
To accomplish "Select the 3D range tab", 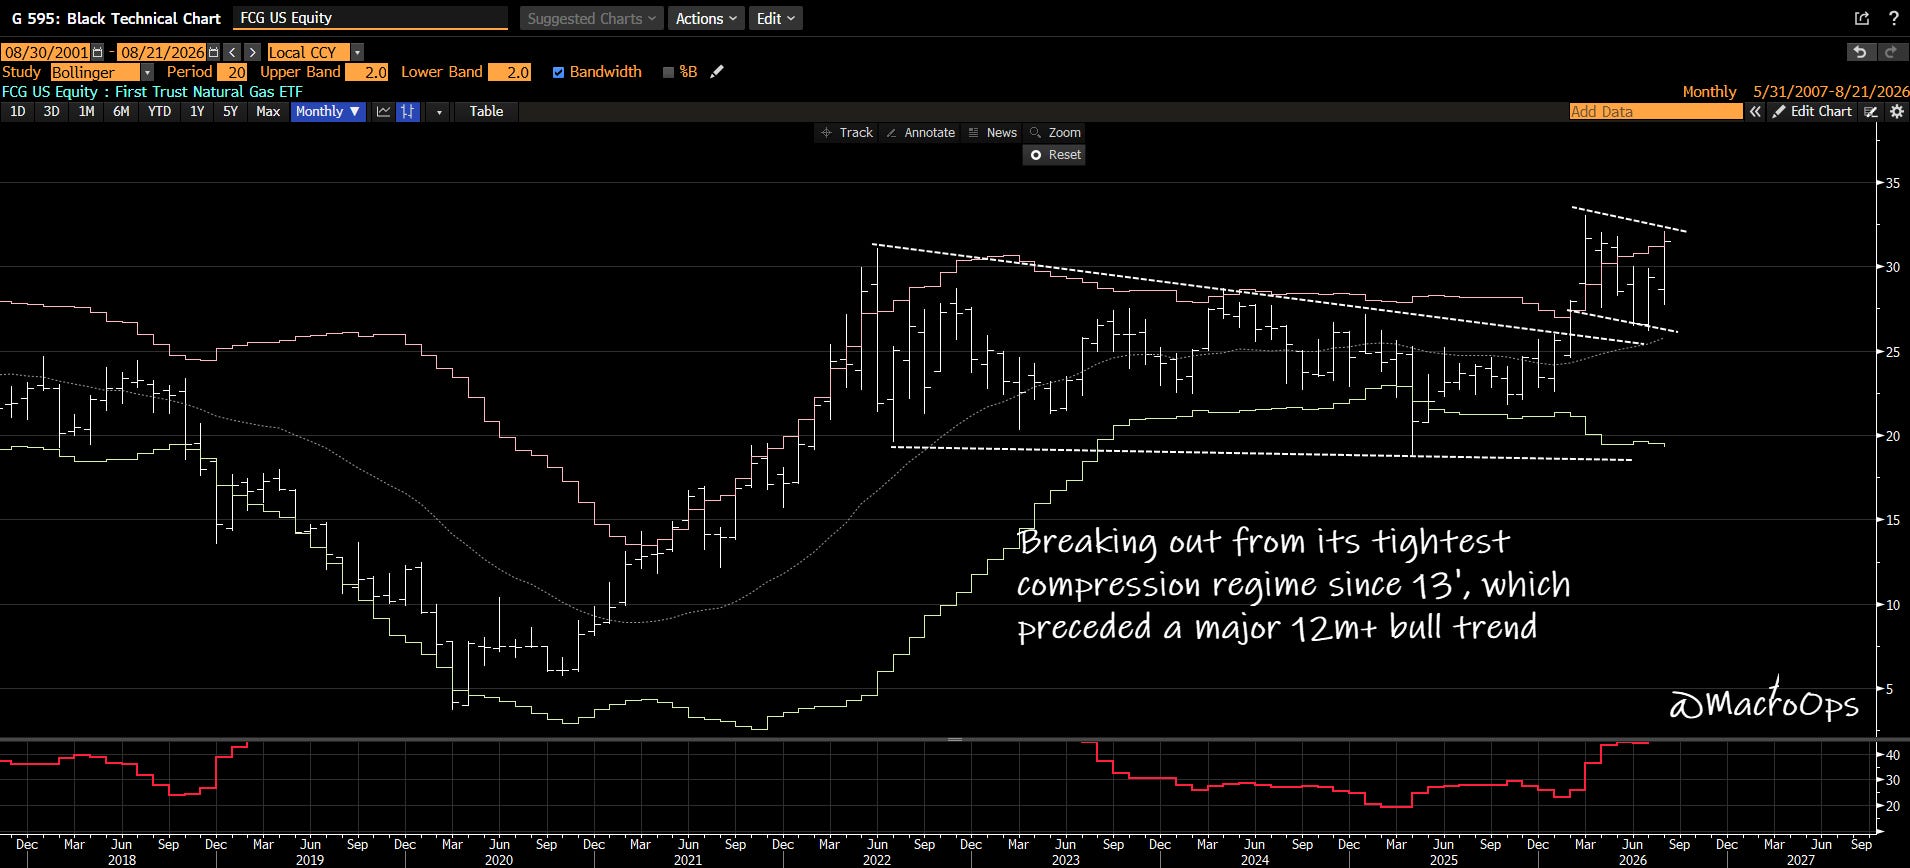I will 51,112.
